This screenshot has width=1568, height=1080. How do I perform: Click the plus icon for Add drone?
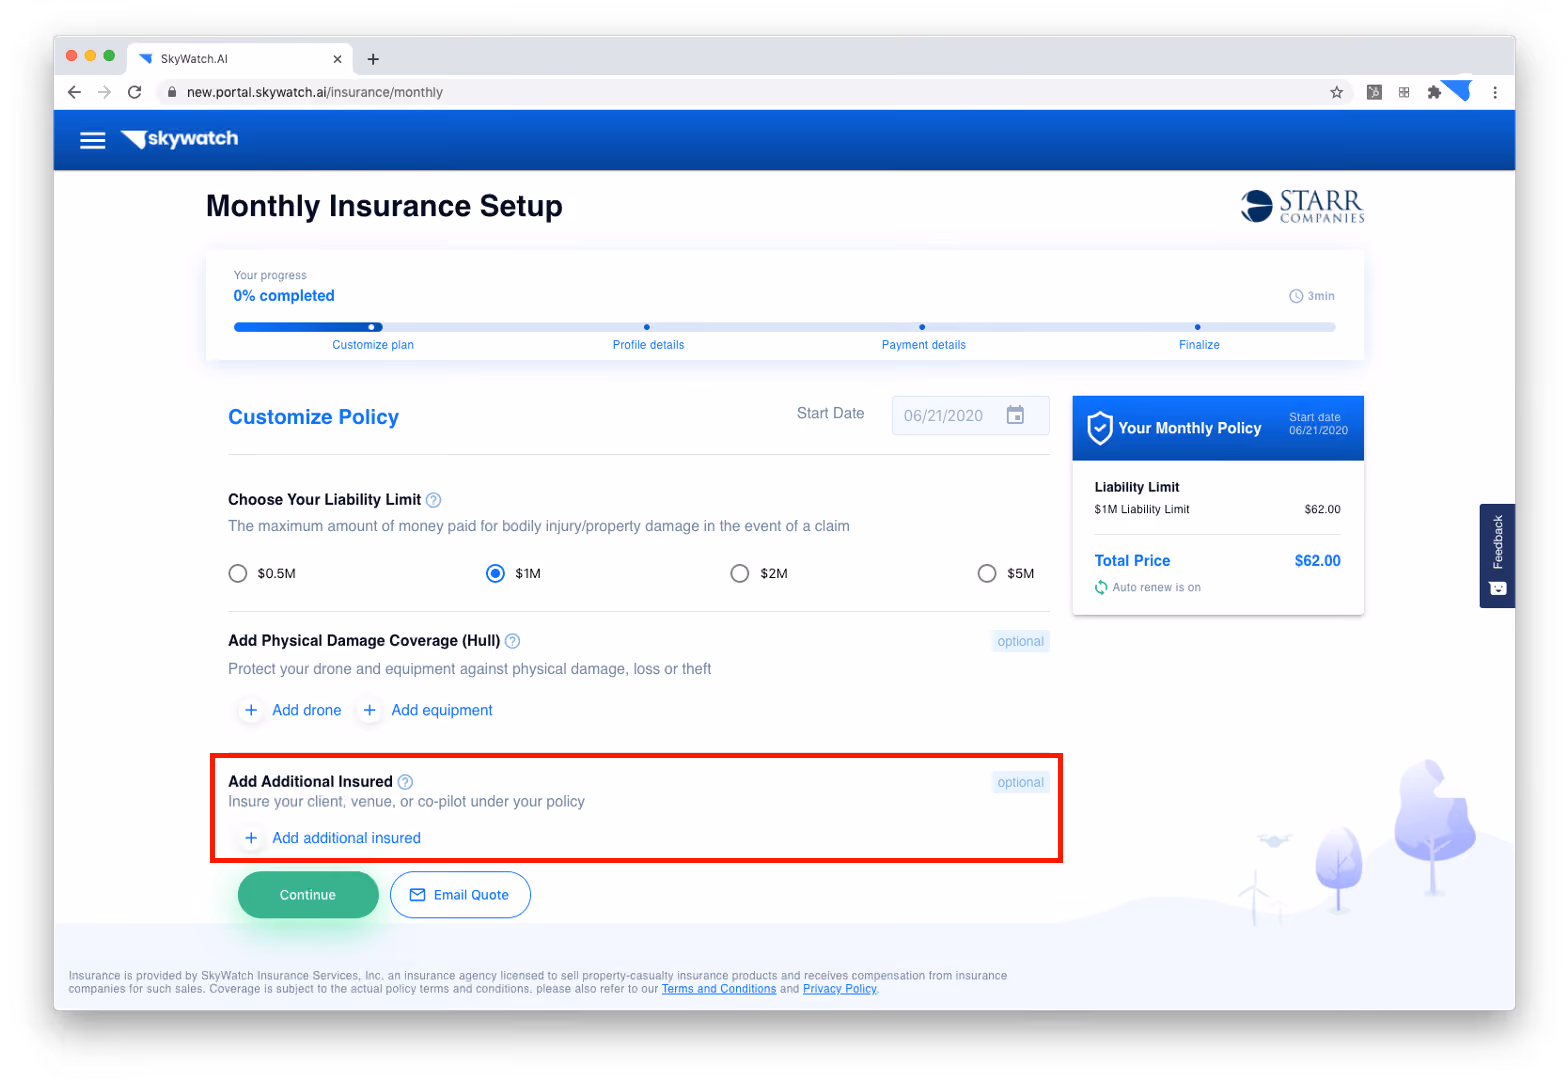(251, 710)
